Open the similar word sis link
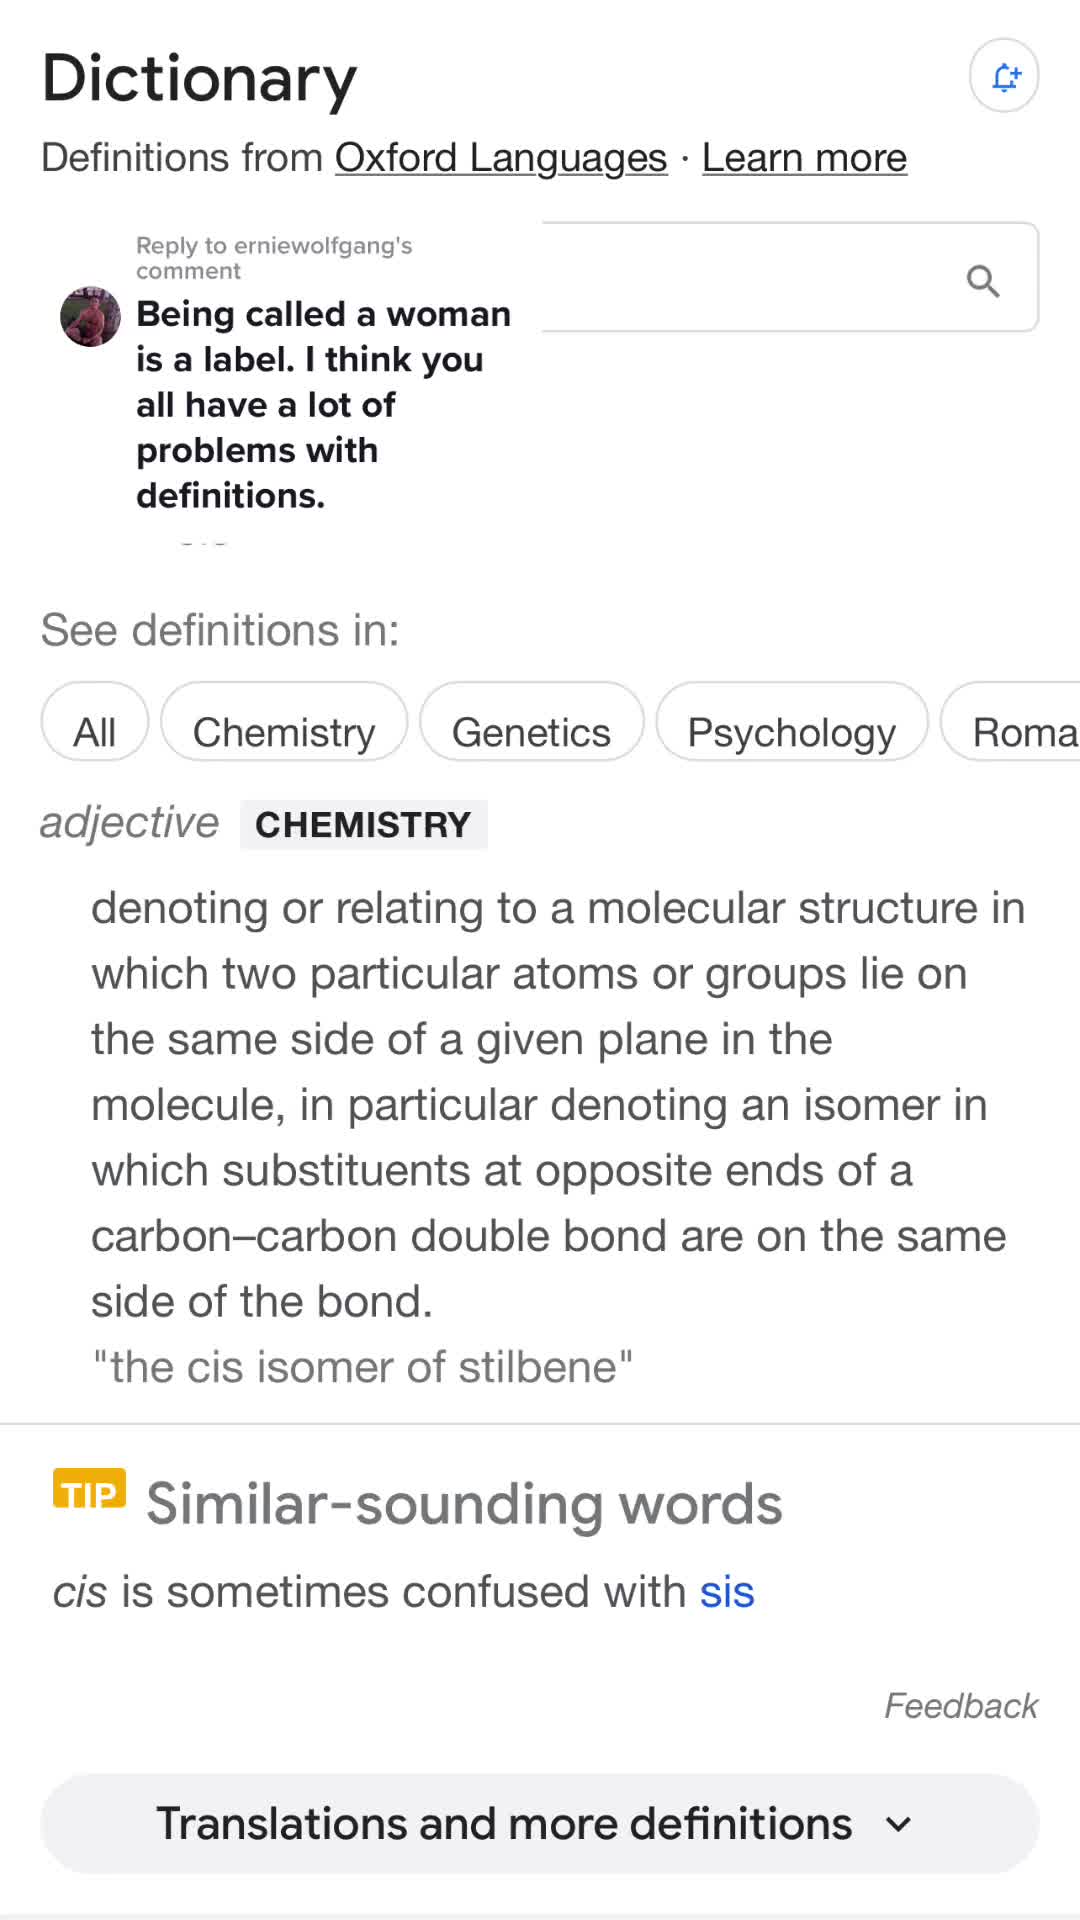Image resolution: width=1080 pixels, height=1920 pixels. 727,1592
